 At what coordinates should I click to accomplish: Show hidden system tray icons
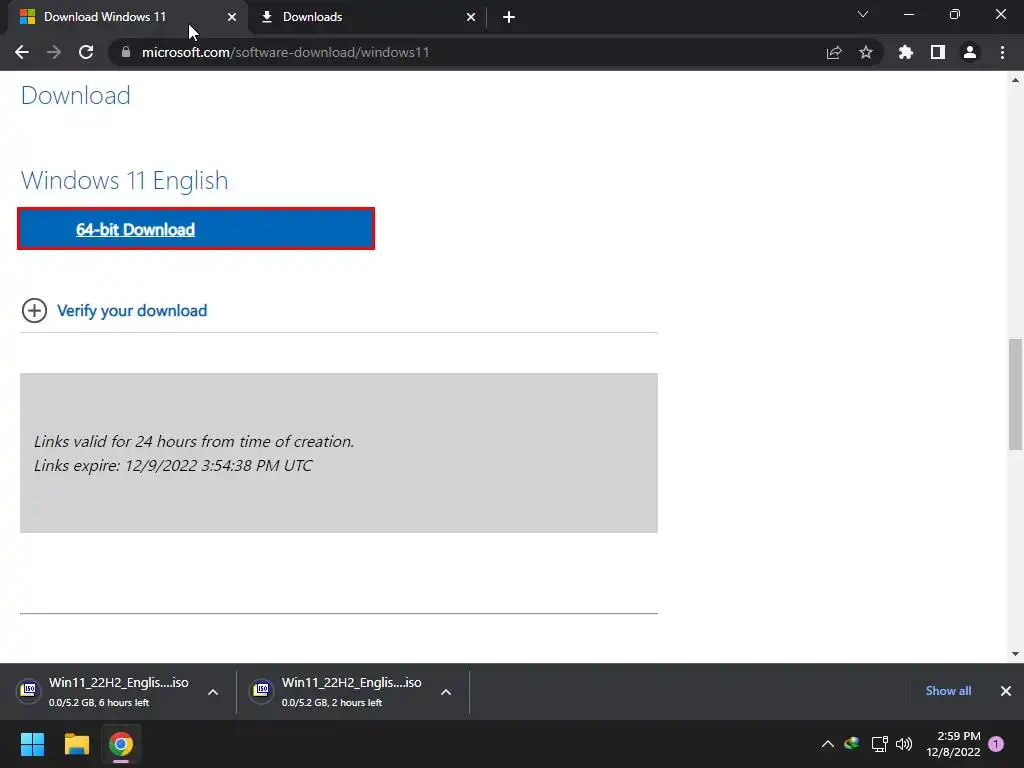827,744
